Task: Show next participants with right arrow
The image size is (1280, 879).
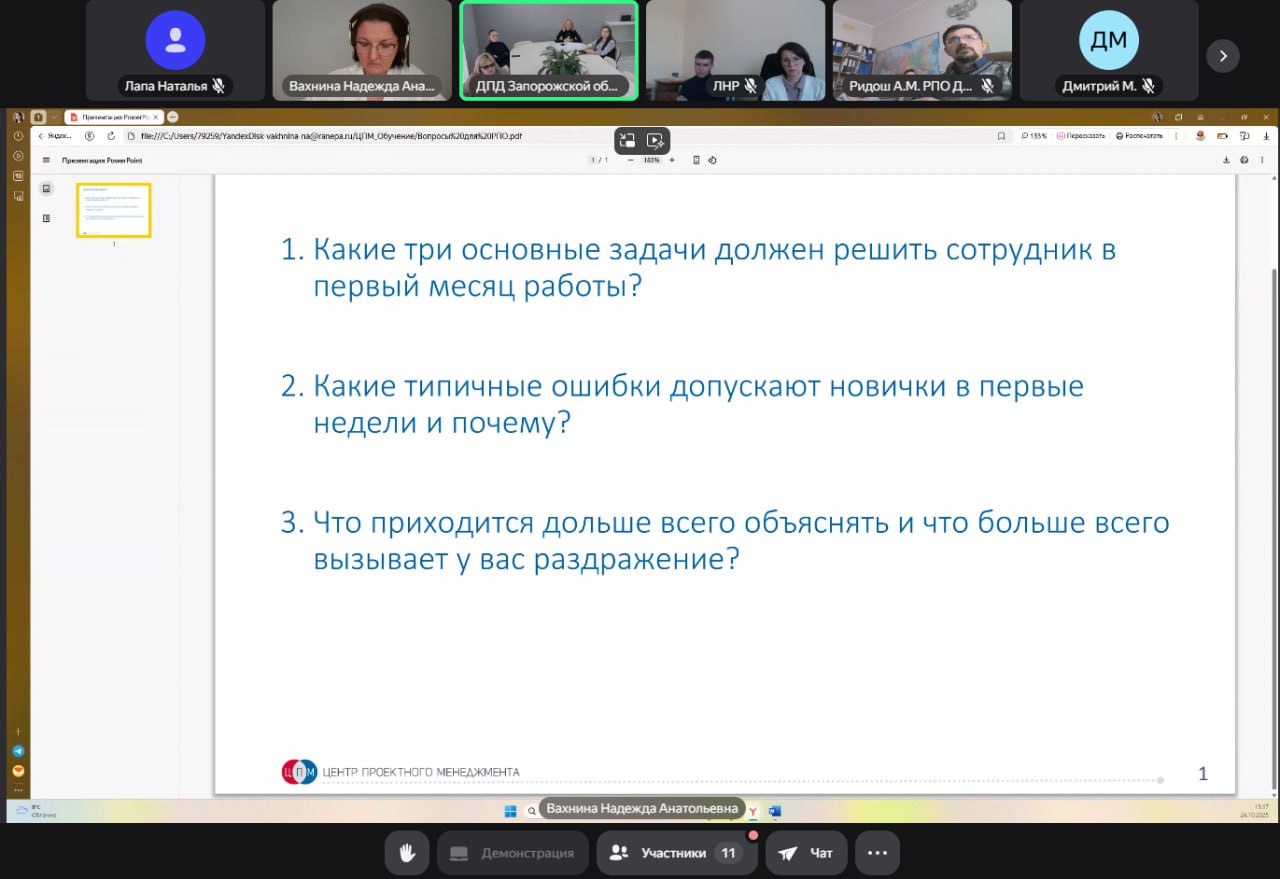Action: tap(1222, 55)
